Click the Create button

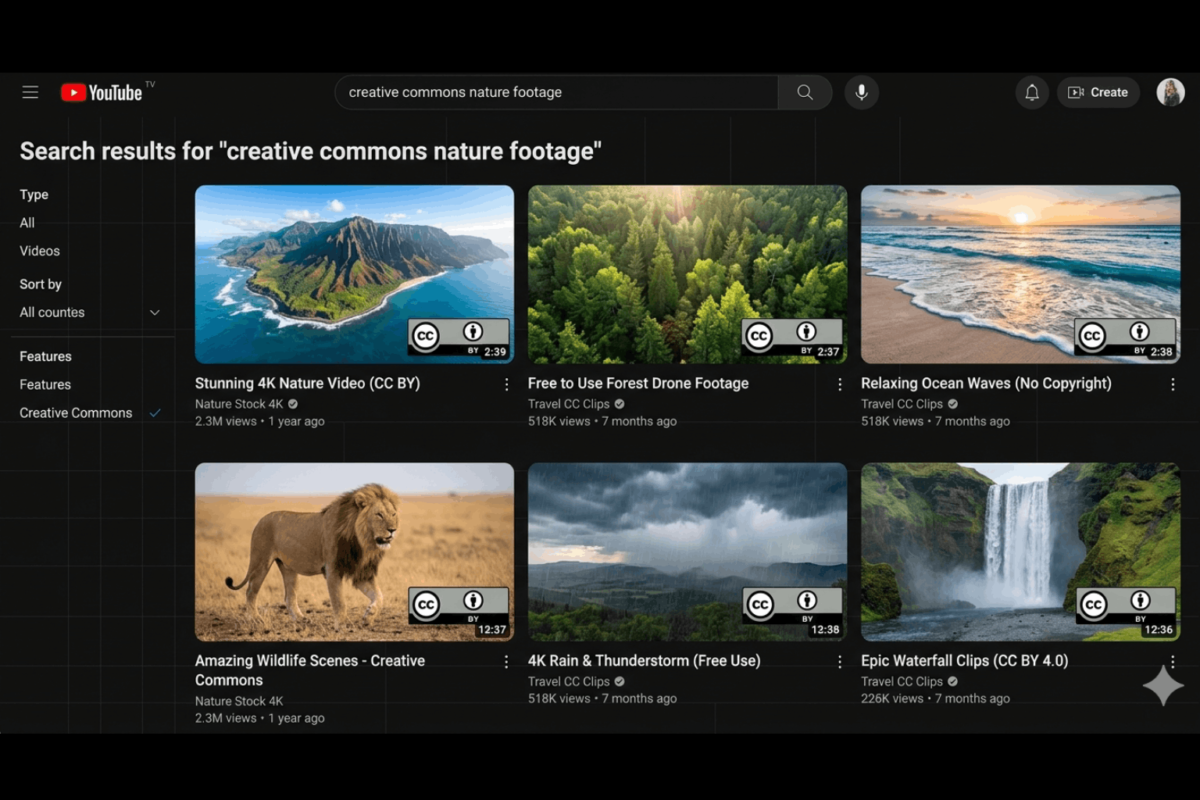1098,92
